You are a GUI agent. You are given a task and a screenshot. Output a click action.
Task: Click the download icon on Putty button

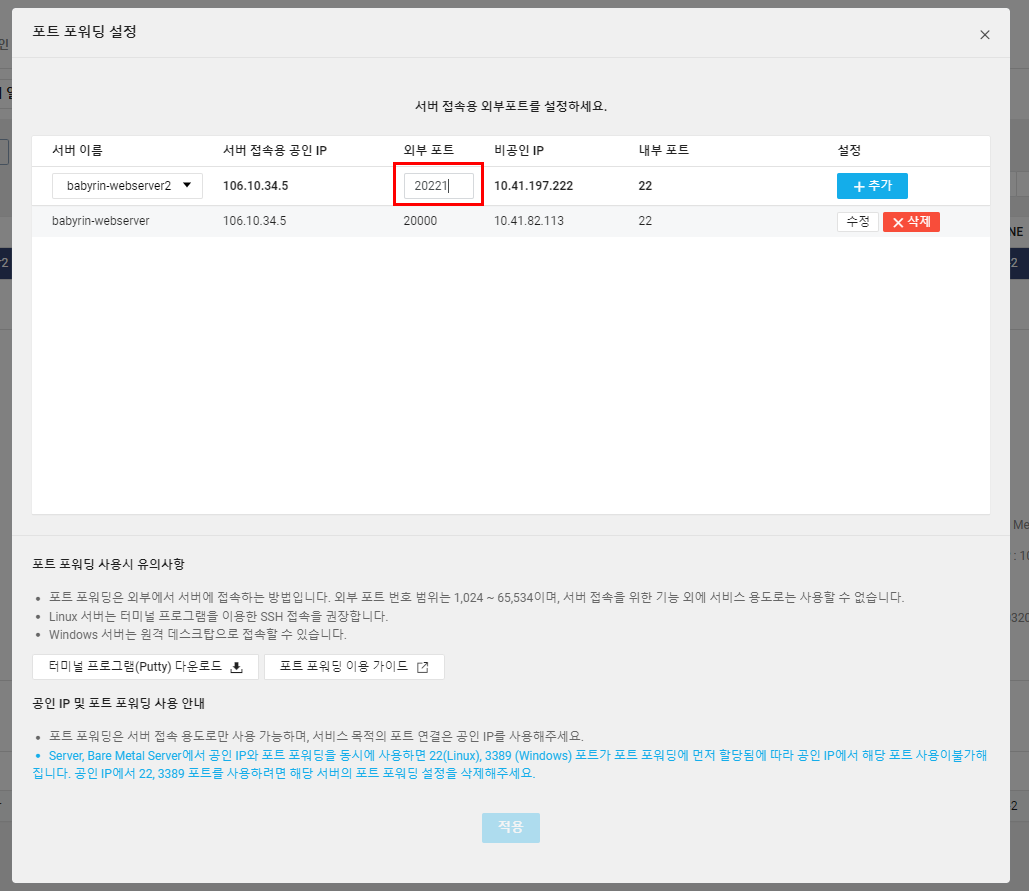point(237,667)
